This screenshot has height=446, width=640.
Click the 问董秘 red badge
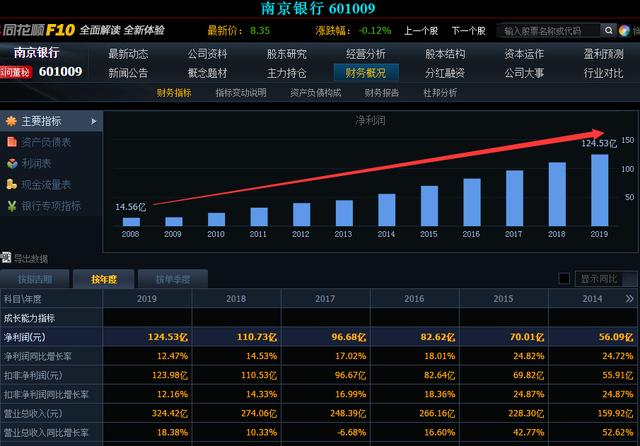coord(16,72)
